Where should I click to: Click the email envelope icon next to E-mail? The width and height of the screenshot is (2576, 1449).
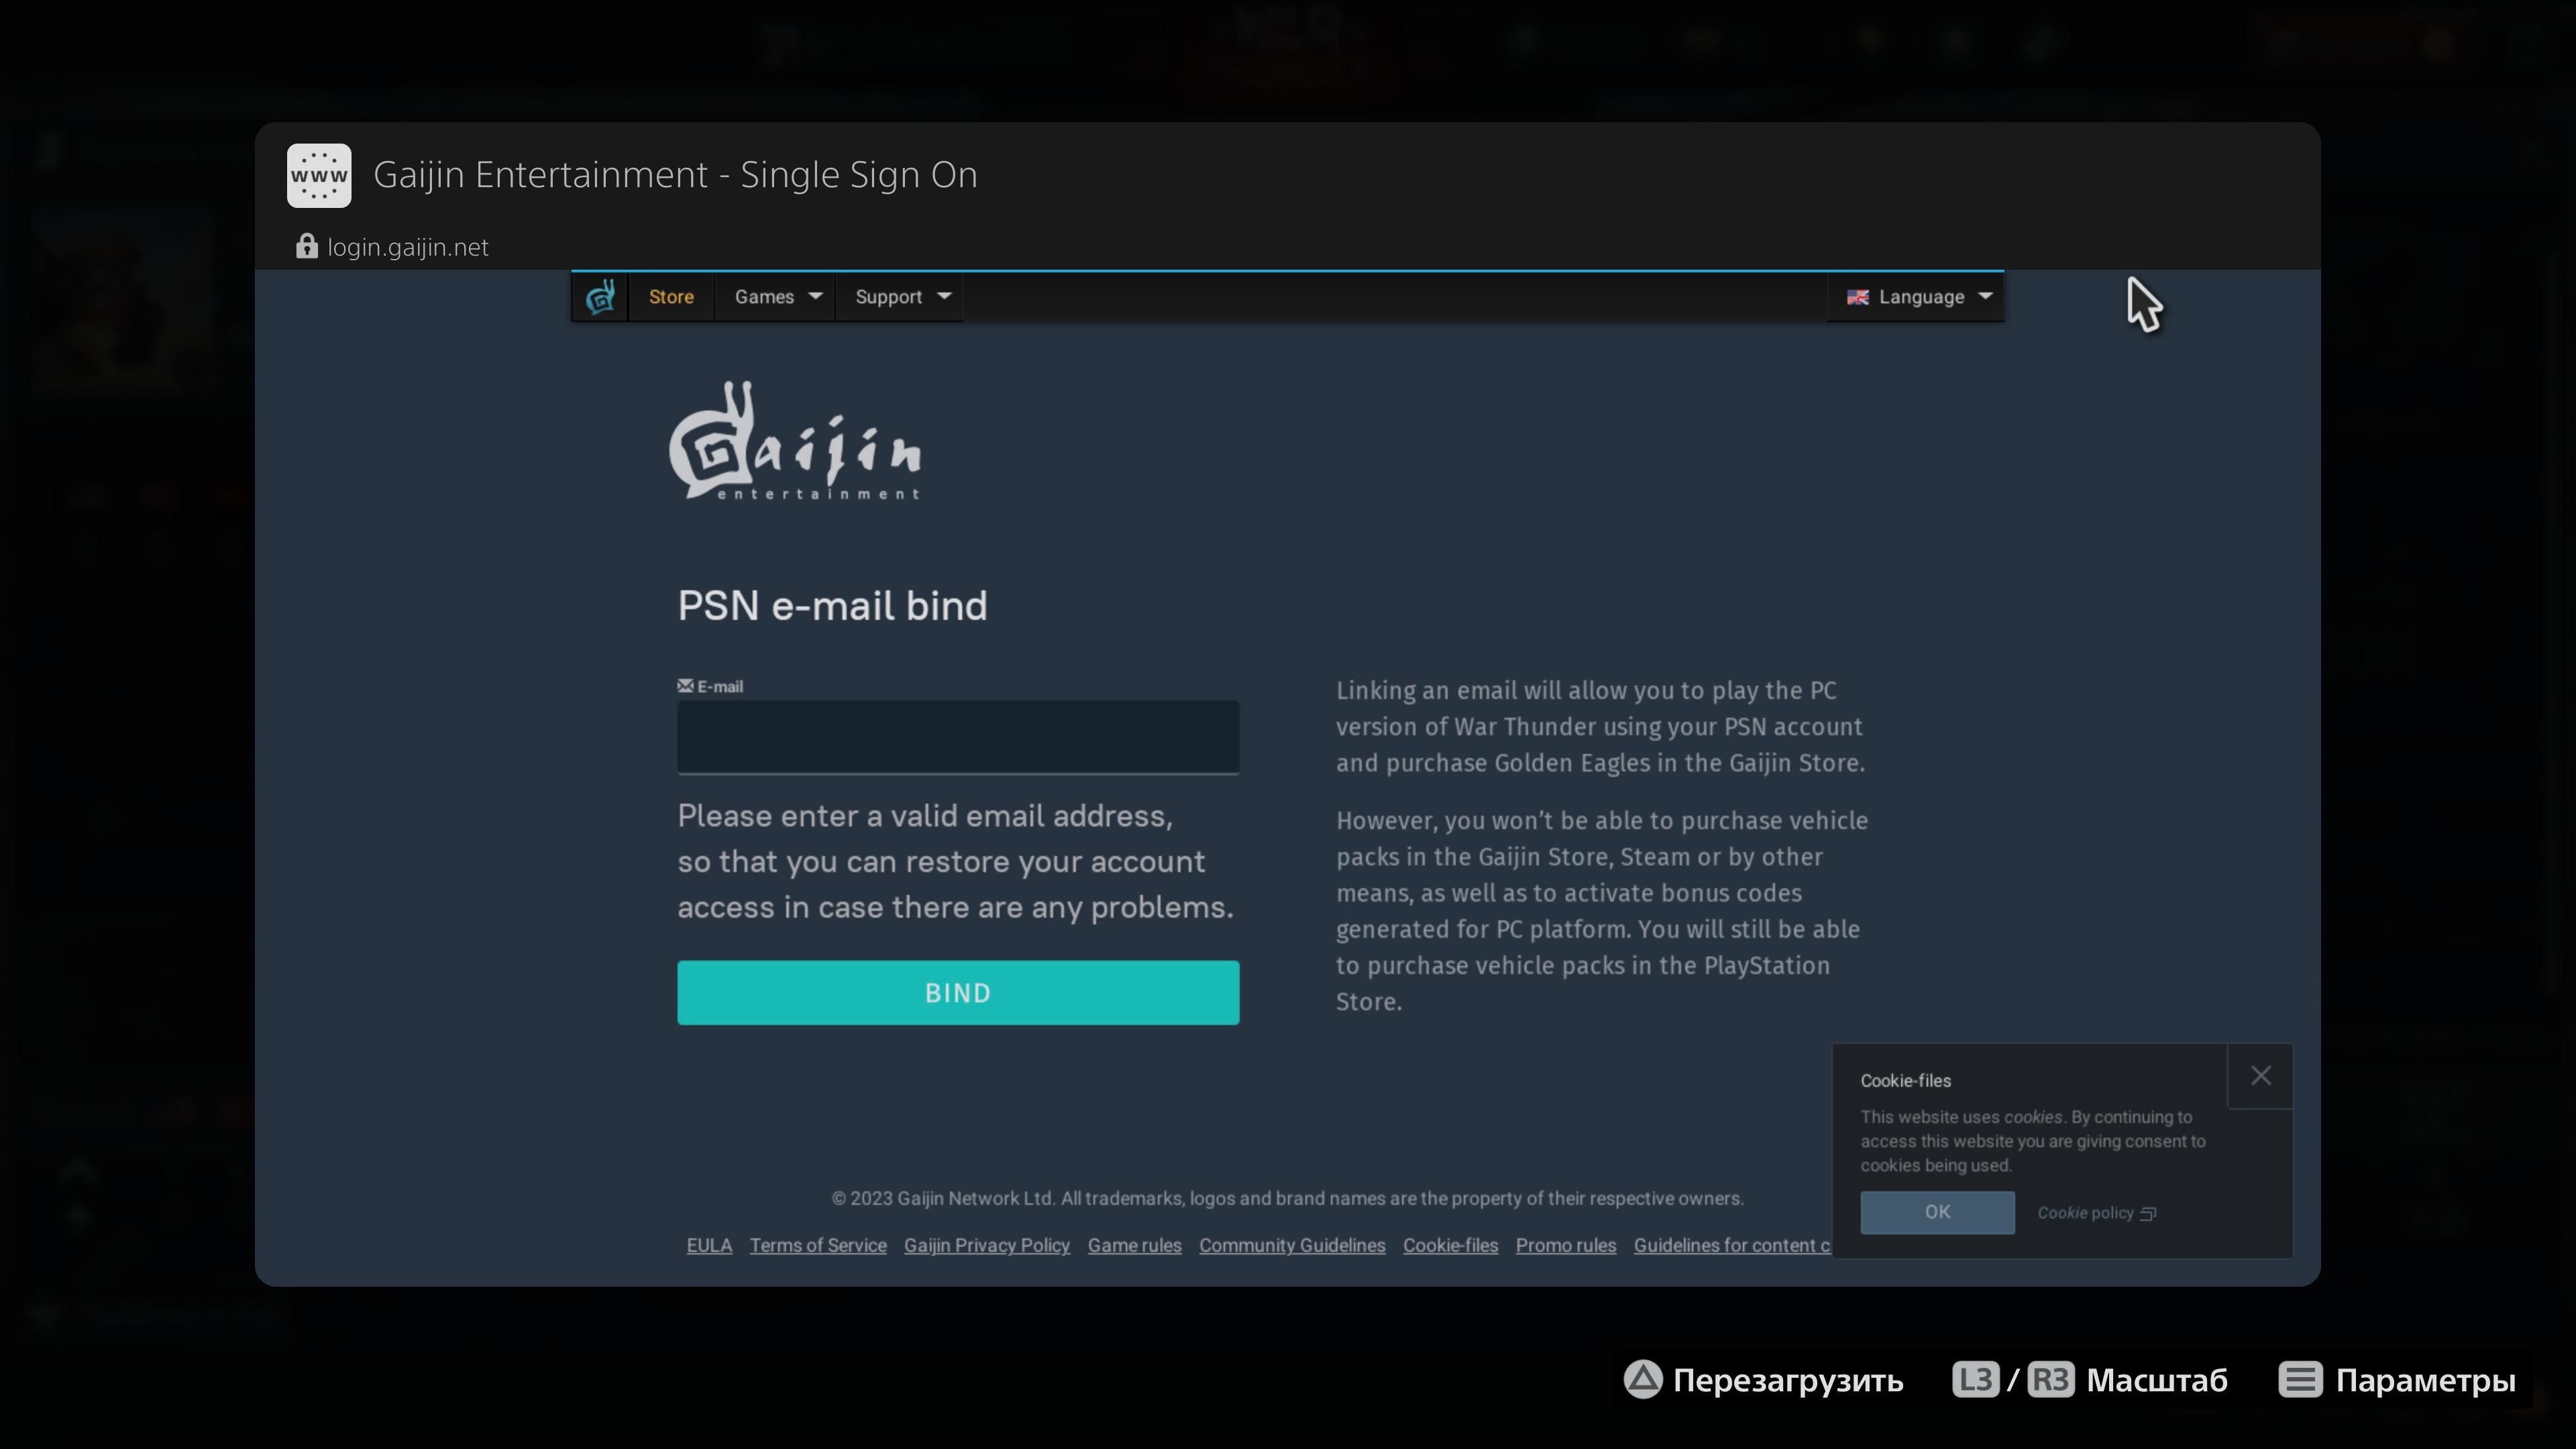click(685, 686)
